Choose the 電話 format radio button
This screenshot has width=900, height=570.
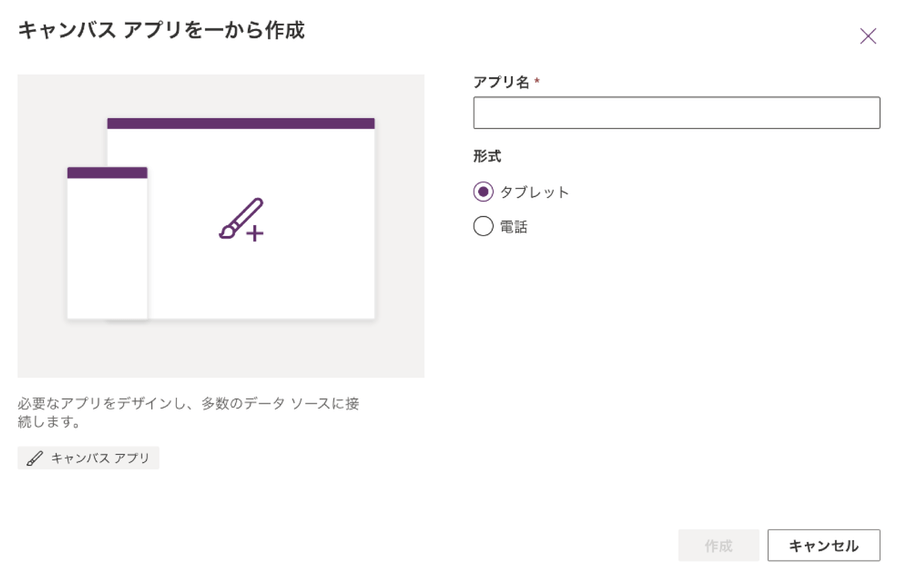click(x=484, y=226)
